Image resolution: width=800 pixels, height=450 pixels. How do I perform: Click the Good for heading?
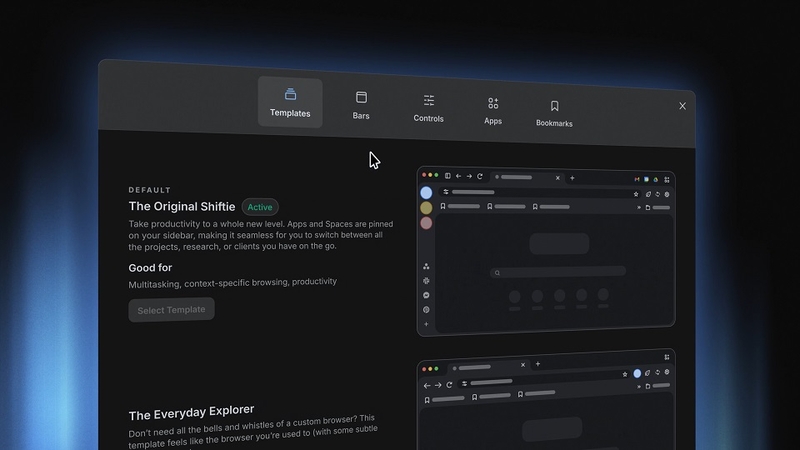[150, 267]
